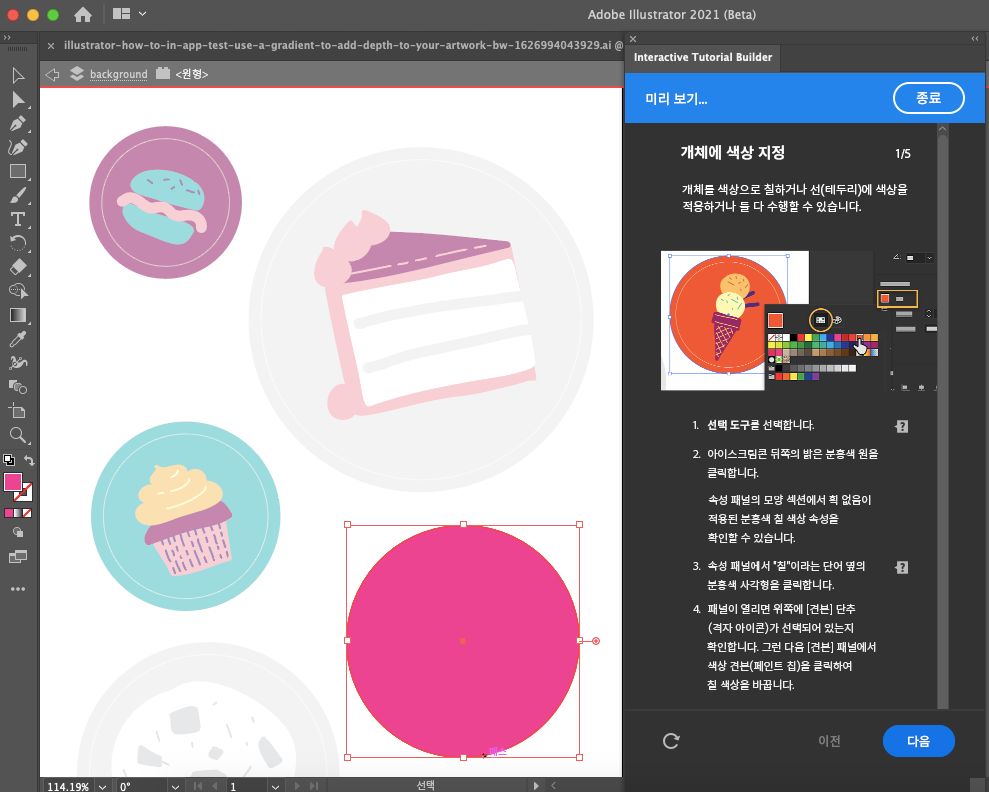This screenshot has width=989, height=792.
Task: Click the 0° rotation field
Action: click(x=143, y=786)
